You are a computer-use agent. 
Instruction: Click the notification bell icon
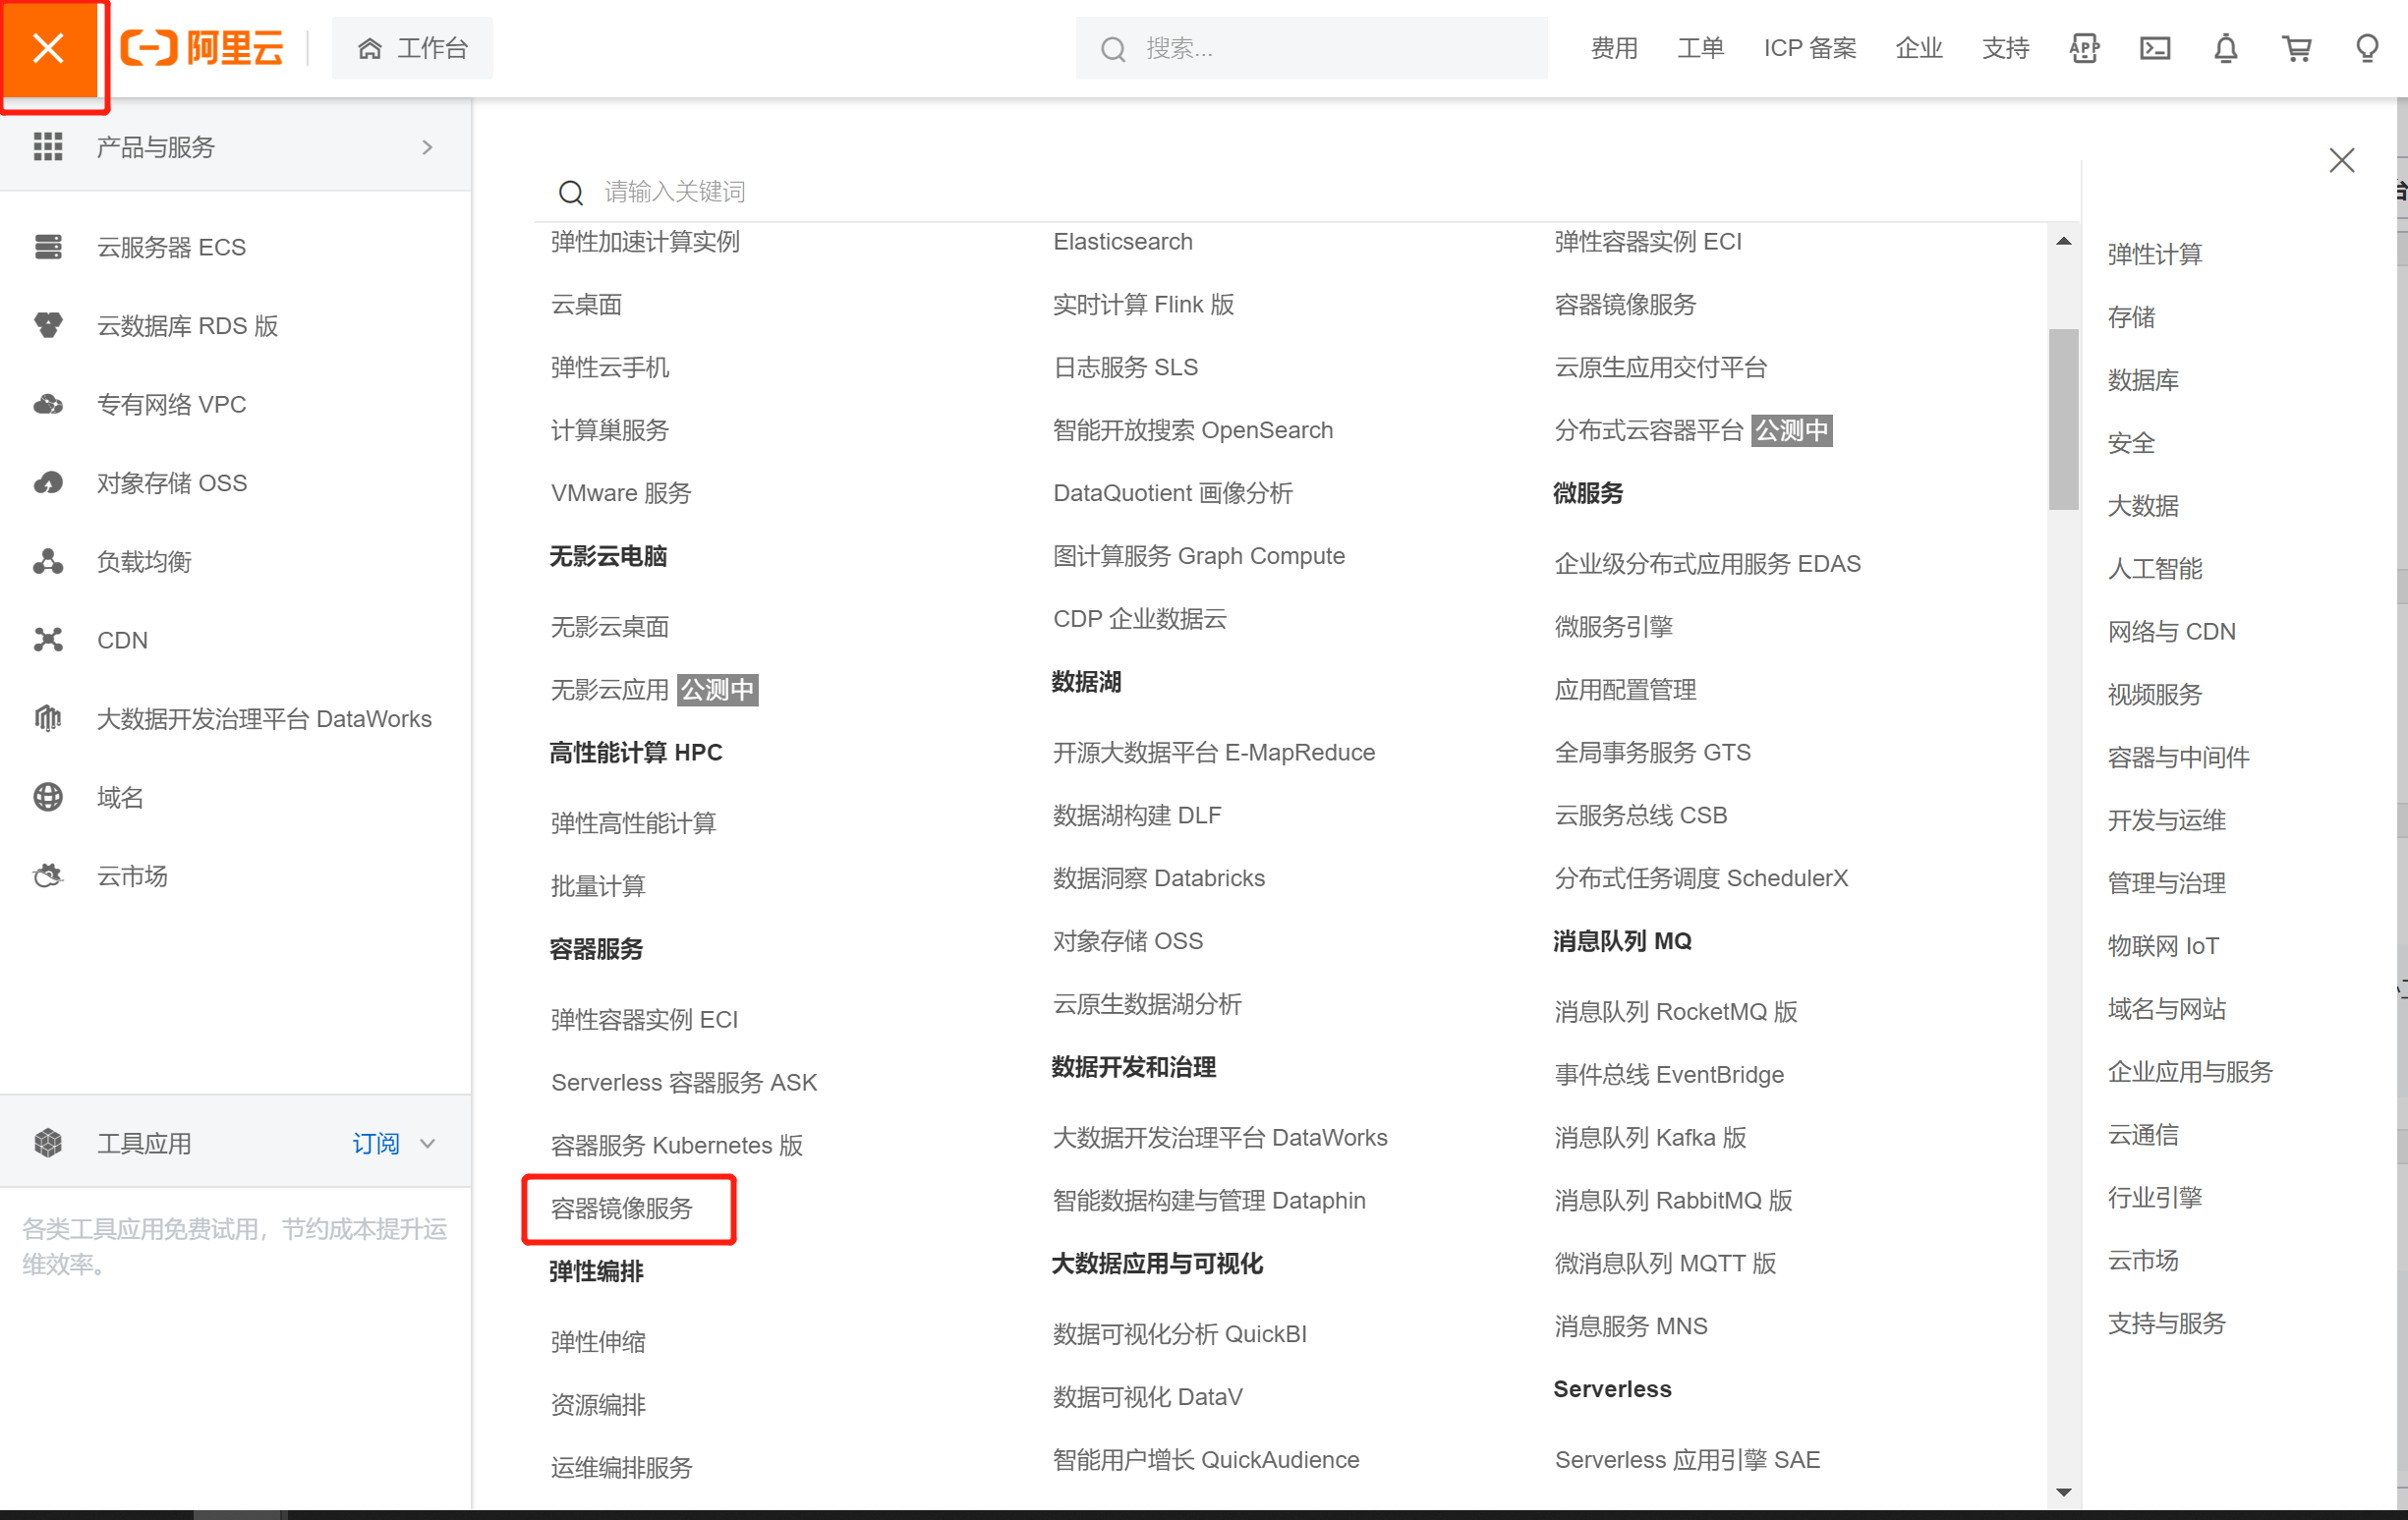(x=2225, y=48)
